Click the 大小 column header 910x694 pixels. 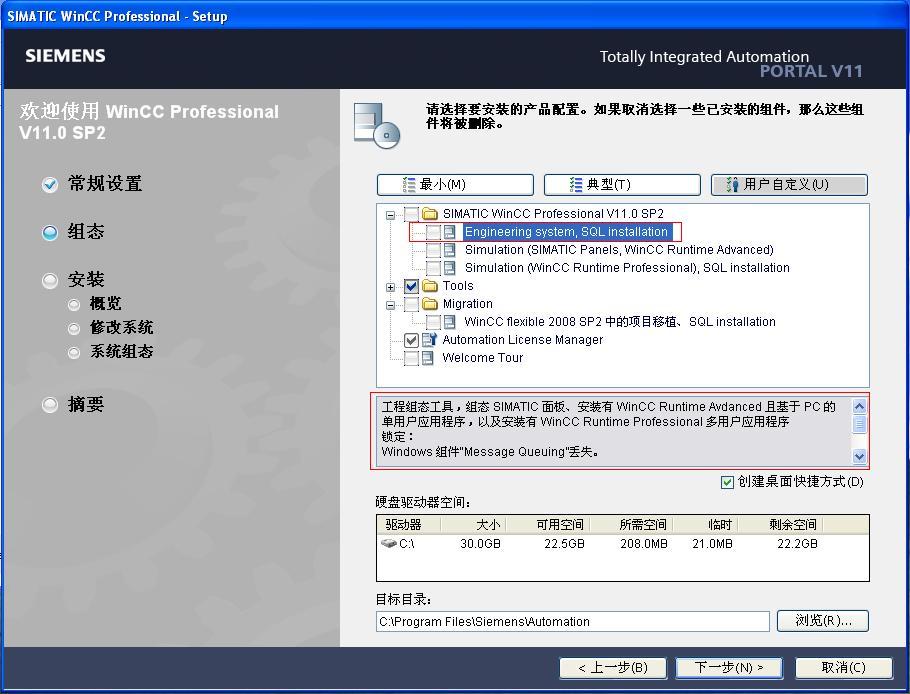(474, 525)
